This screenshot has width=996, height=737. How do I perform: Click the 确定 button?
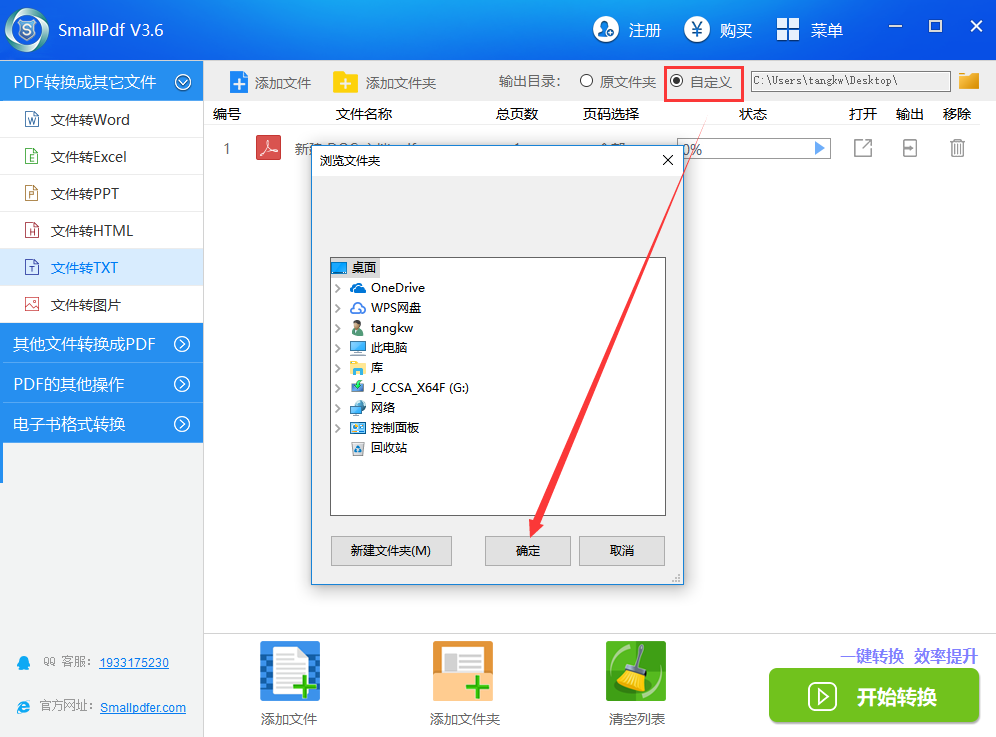coord(528,550)
